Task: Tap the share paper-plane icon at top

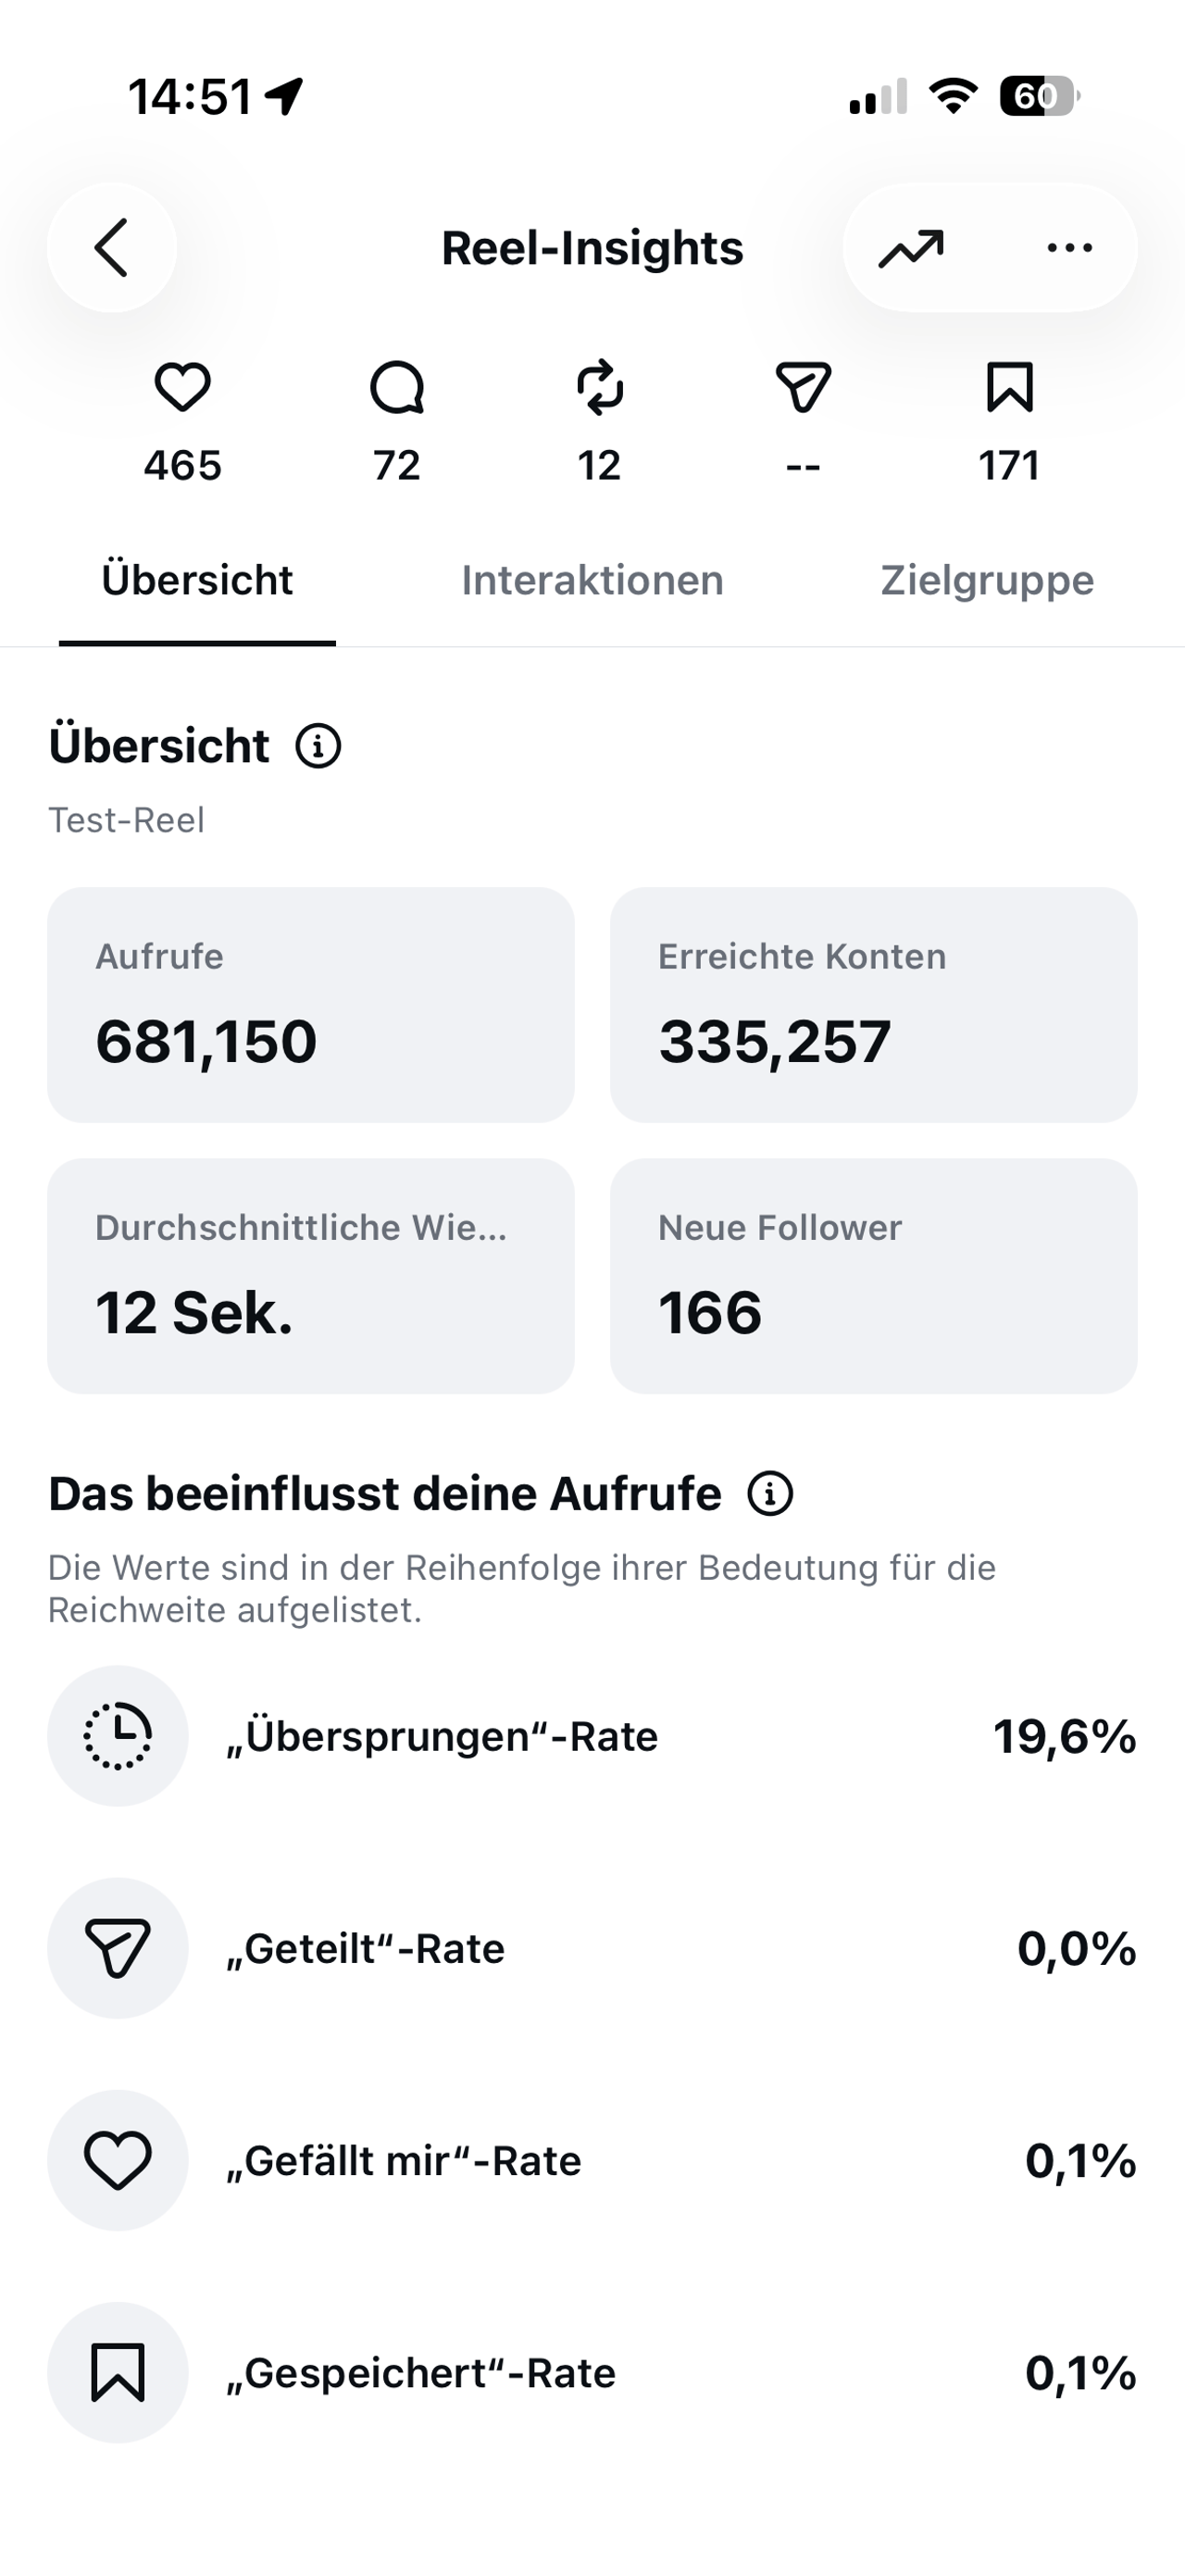Action: (x=804, y=387)
